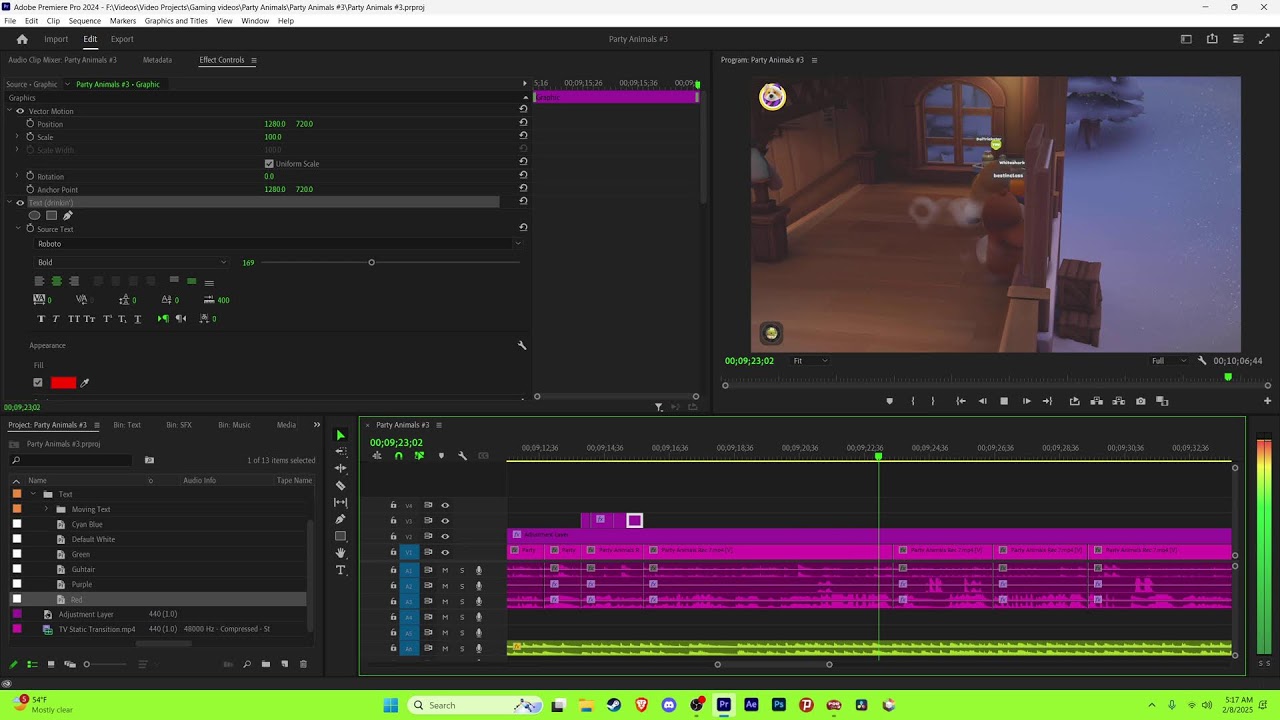Open Timeline Display Settings wrench

[462, 456]
